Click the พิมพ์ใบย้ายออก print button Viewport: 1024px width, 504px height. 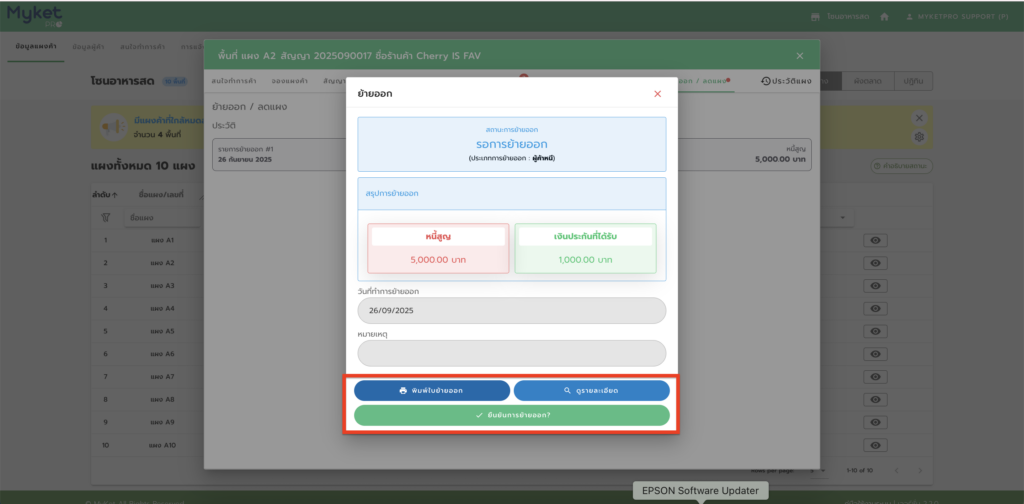432,390
